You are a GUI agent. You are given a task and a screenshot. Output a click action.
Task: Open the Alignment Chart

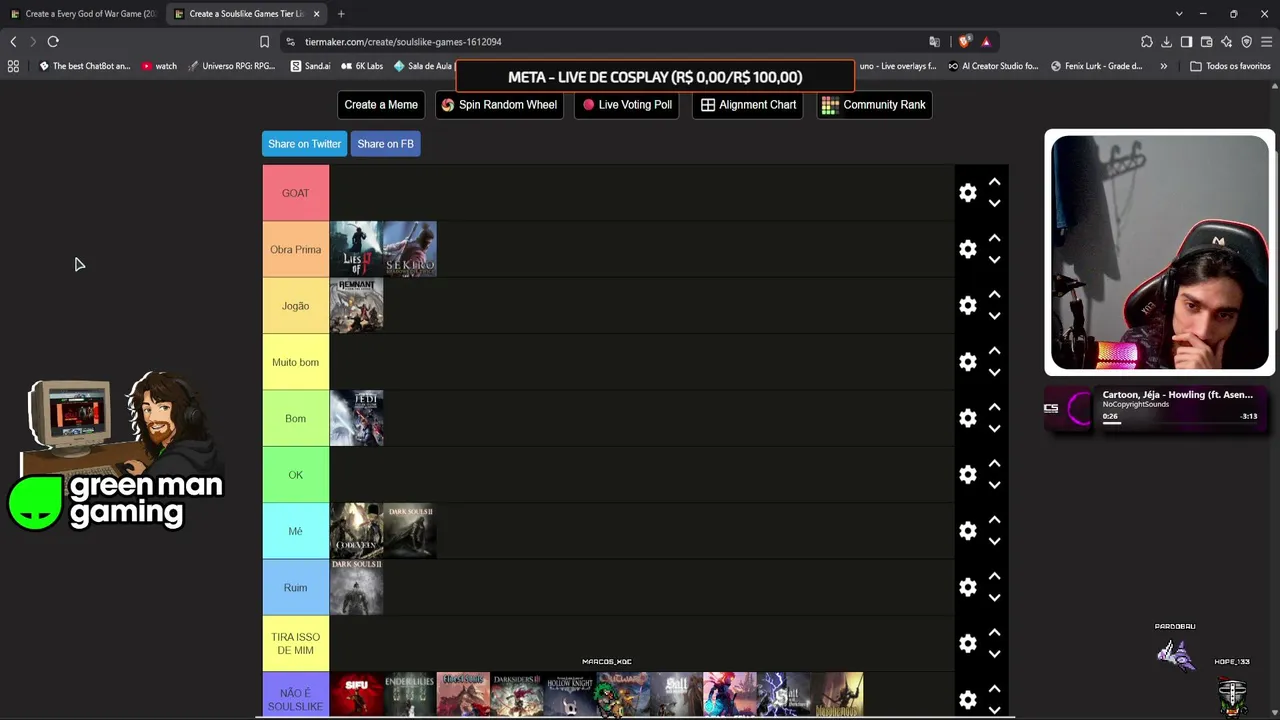[x=749, y=105]
